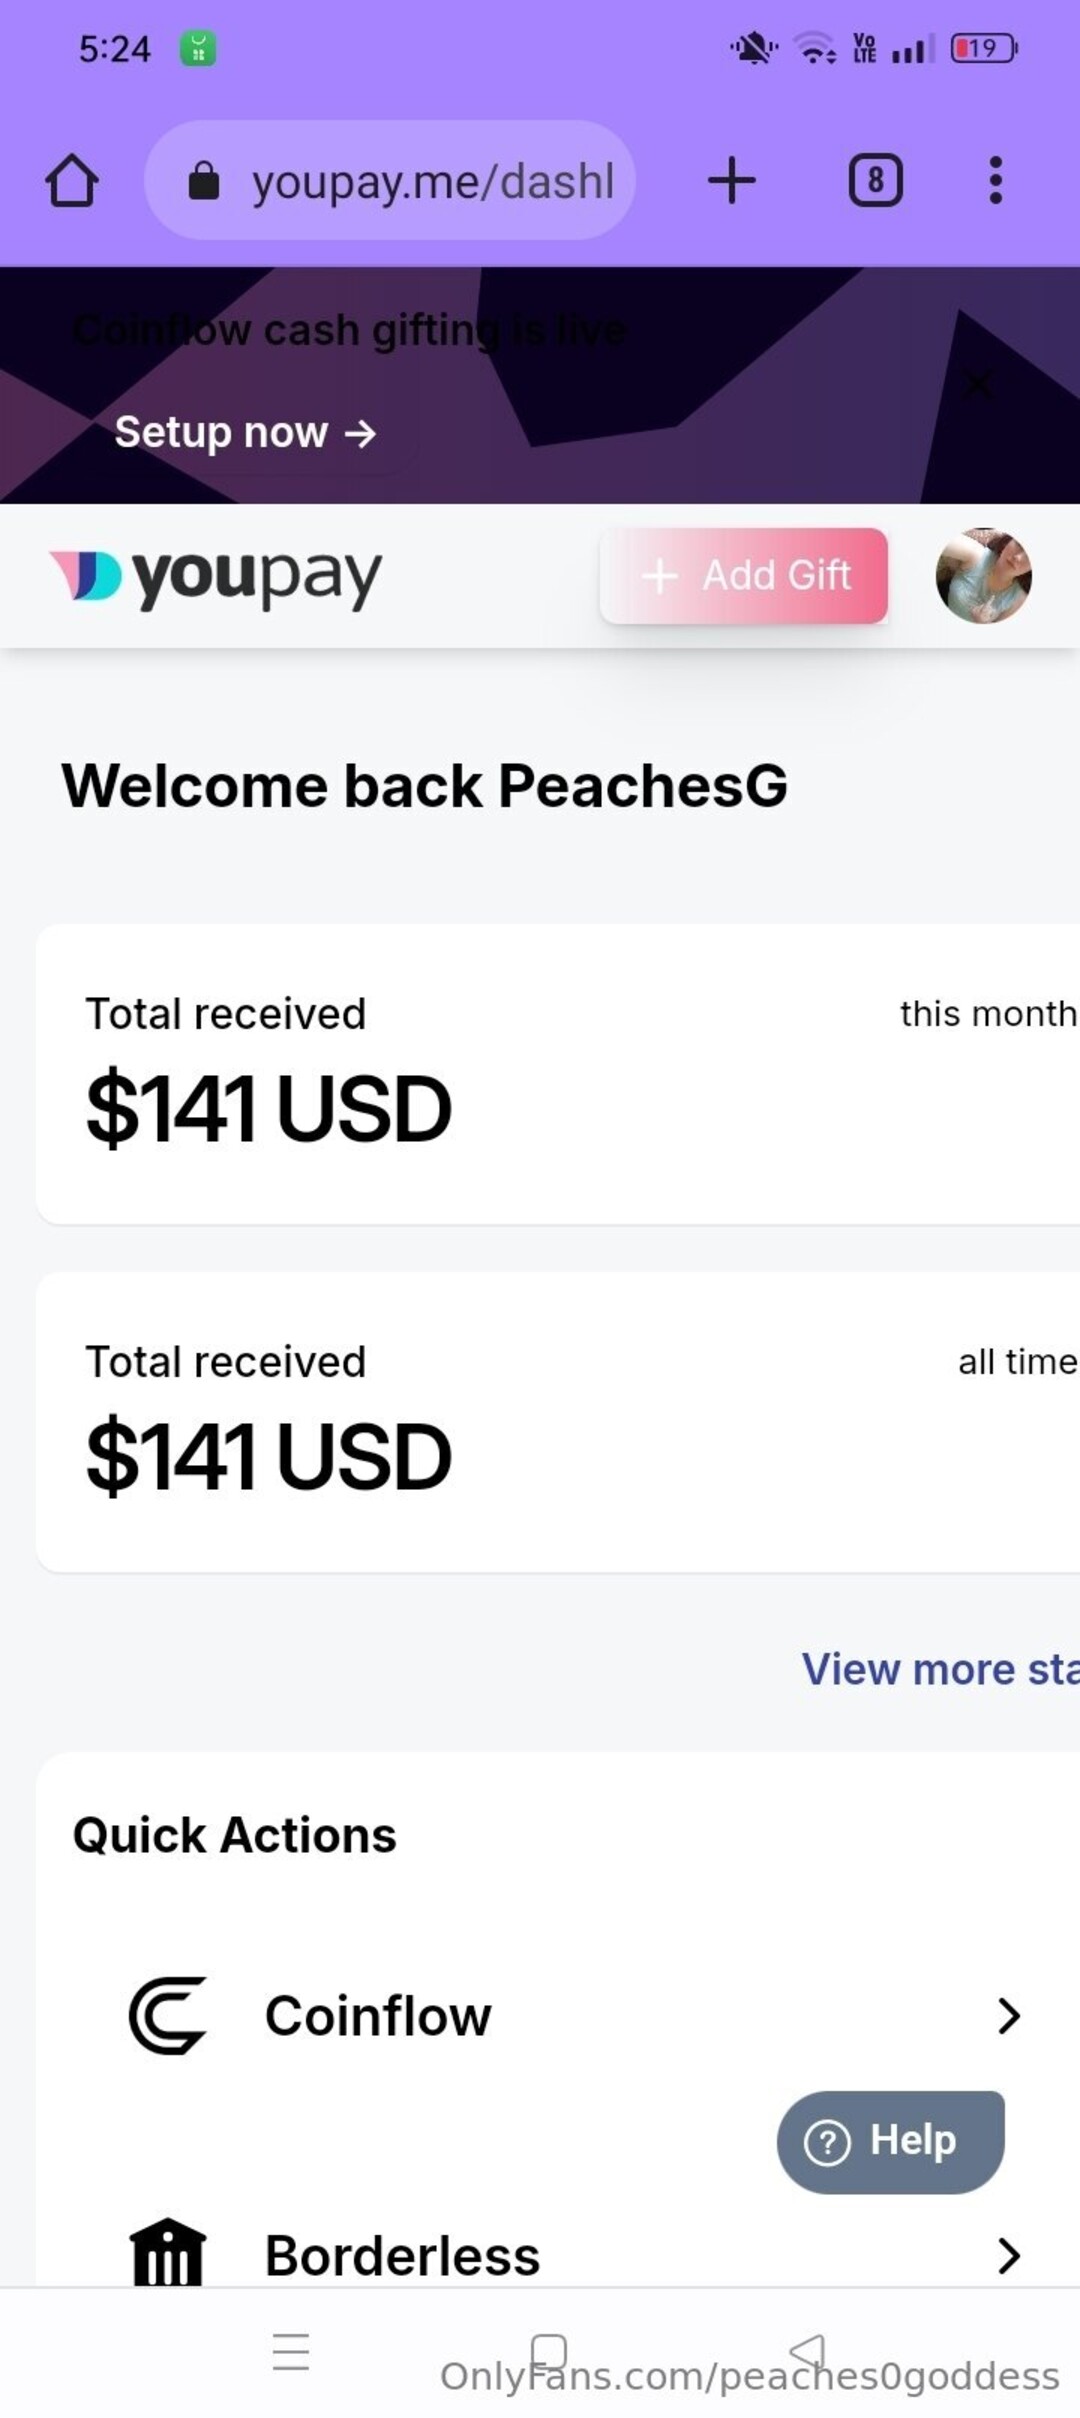
Task: Open a new browser tab
Action: coord(731,181)
